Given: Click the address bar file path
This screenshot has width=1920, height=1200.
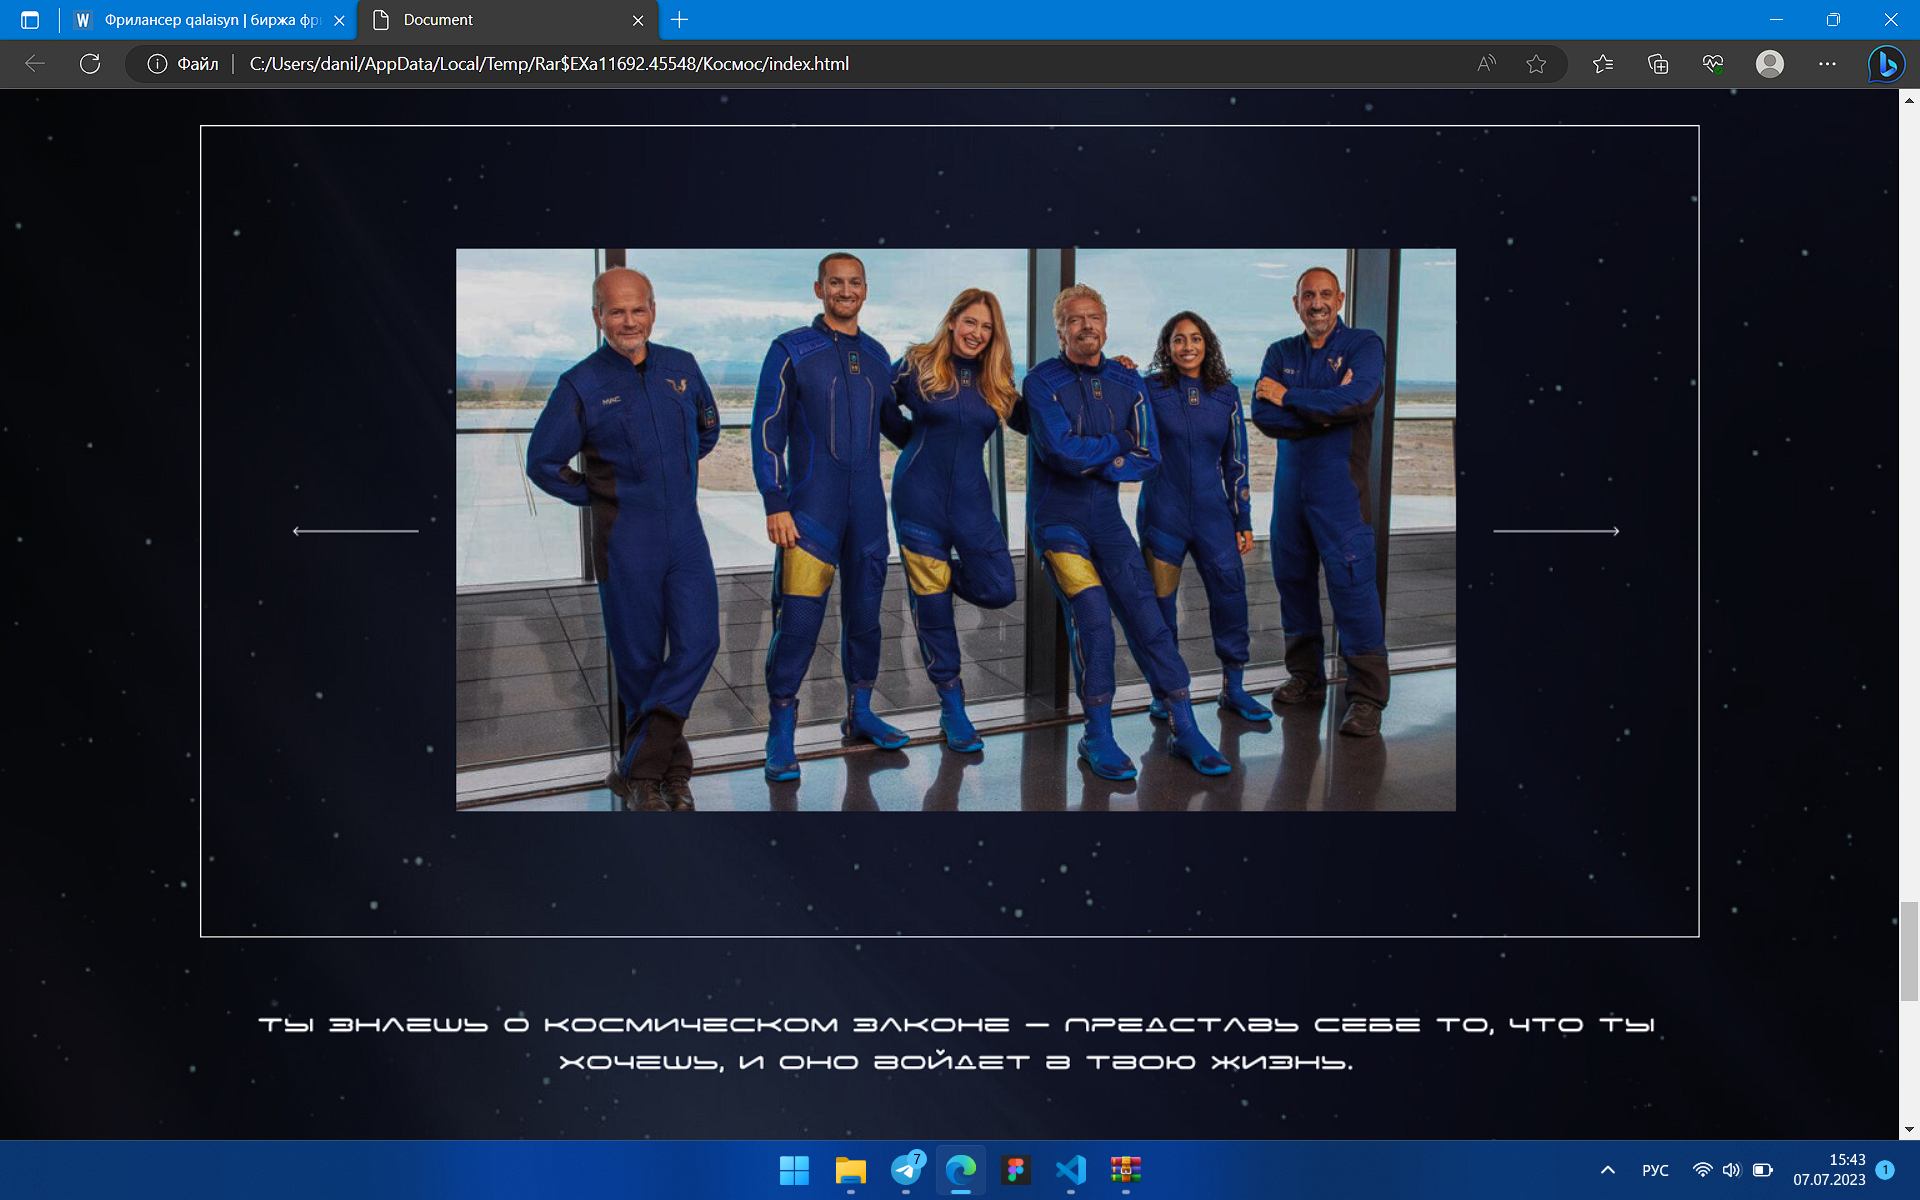Looking at the screenshot, I should [549, 64].
